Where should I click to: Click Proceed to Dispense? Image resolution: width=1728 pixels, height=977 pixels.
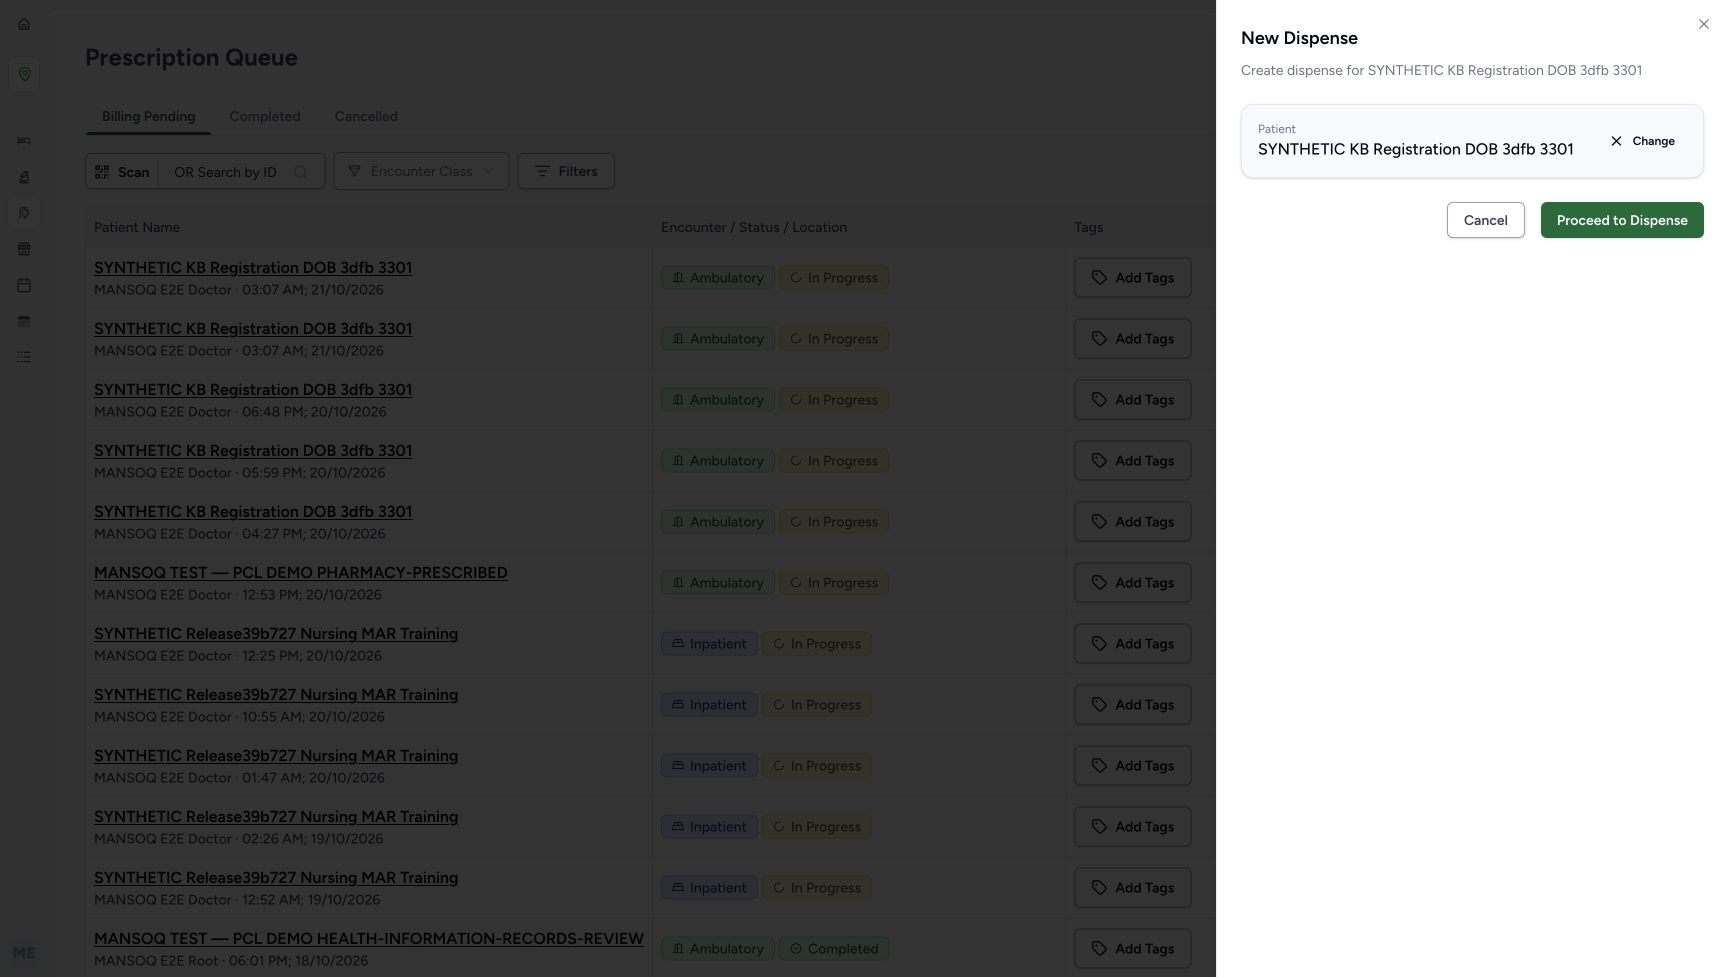click(x=1622, y=220)
